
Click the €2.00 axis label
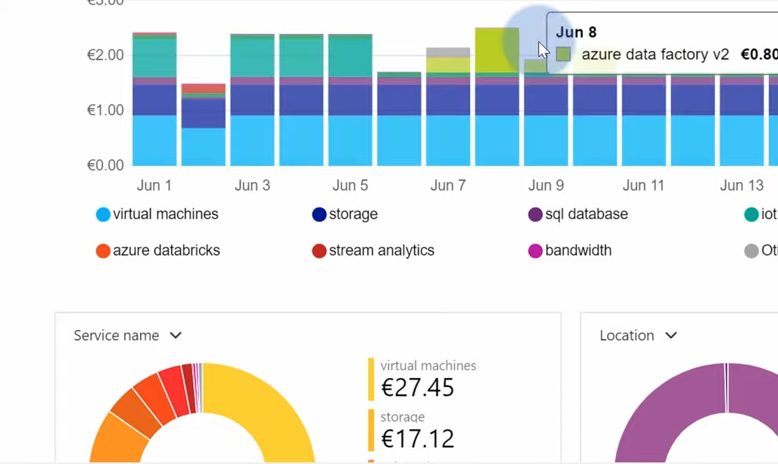tap(105, 55)
